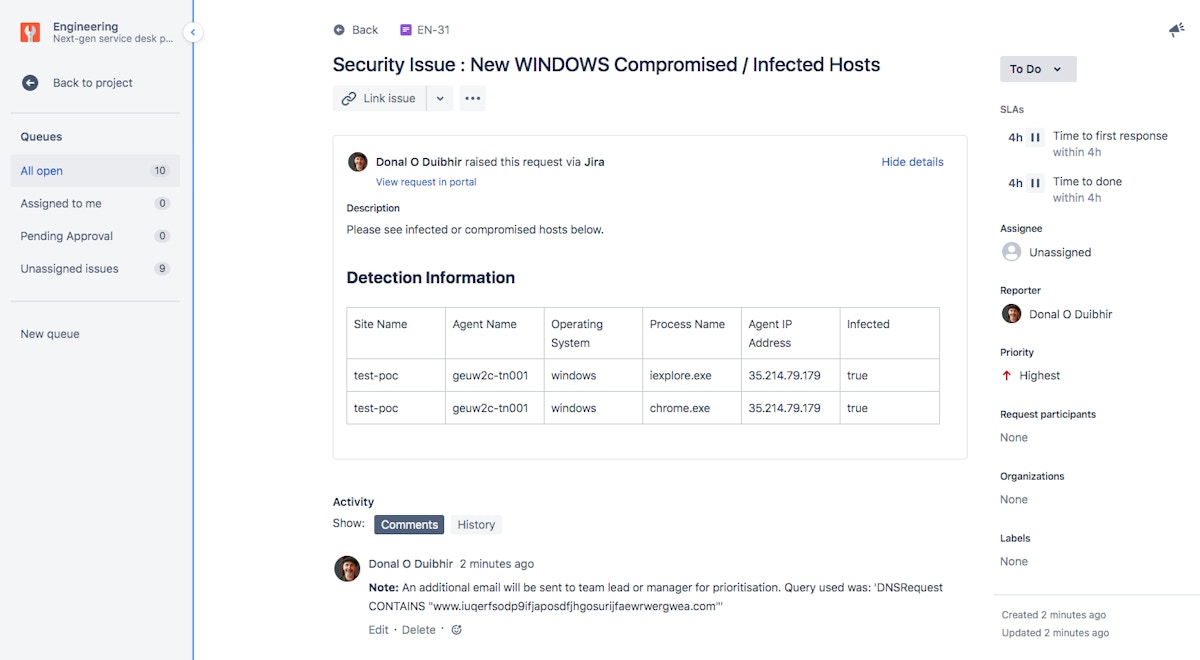Open the Unassigned issues queue
This screenshot has width=1200, height=660.
[70, 268]
